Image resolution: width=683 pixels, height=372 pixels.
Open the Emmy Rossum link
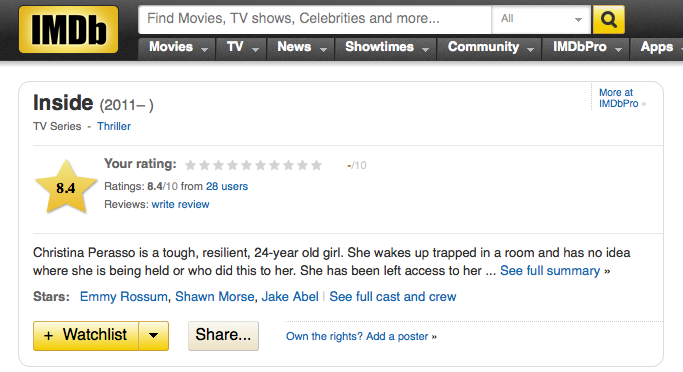point(124,297)
